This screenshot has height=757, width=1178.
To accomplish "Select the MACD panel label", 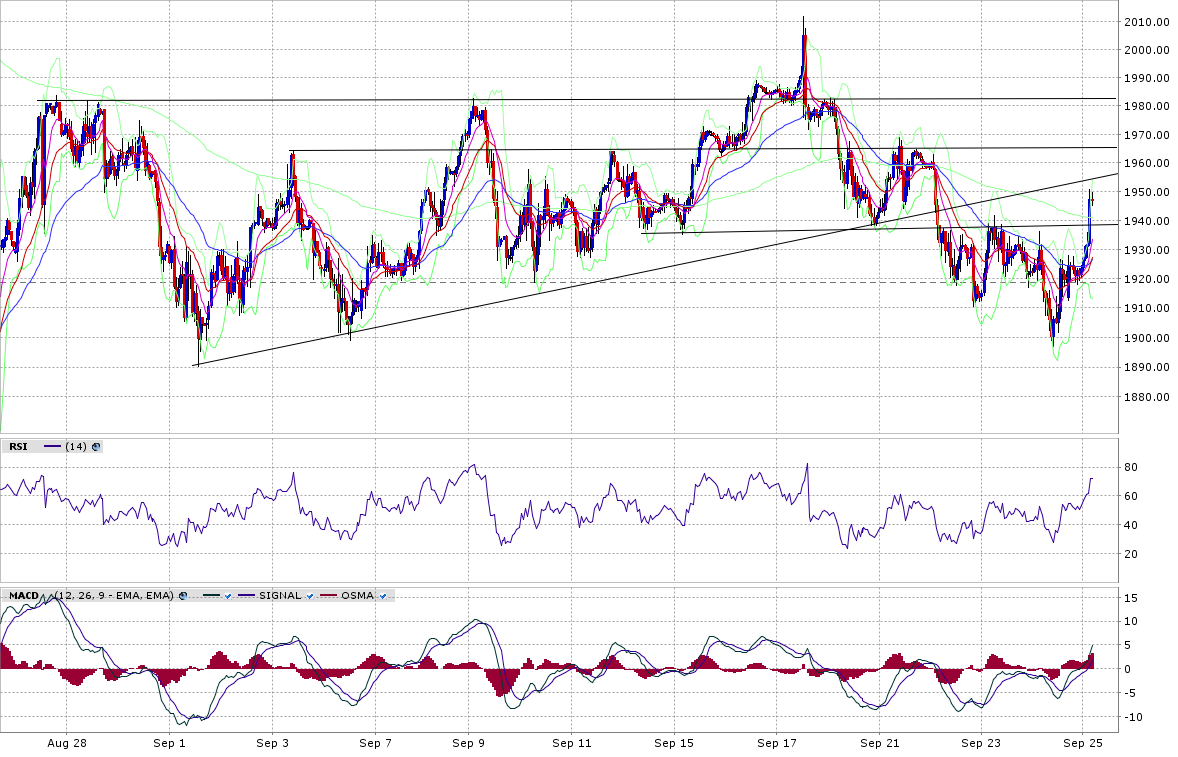I will [23, 596].
